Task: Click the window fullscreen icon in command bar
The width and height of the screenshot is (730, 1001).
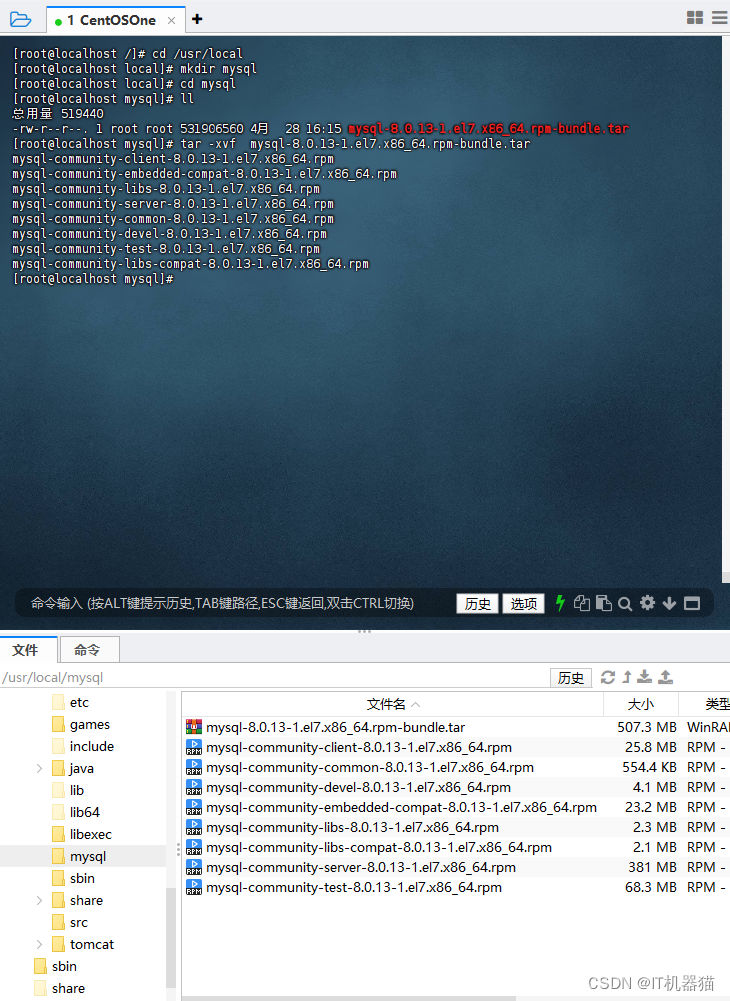Action: pos(692,603)
